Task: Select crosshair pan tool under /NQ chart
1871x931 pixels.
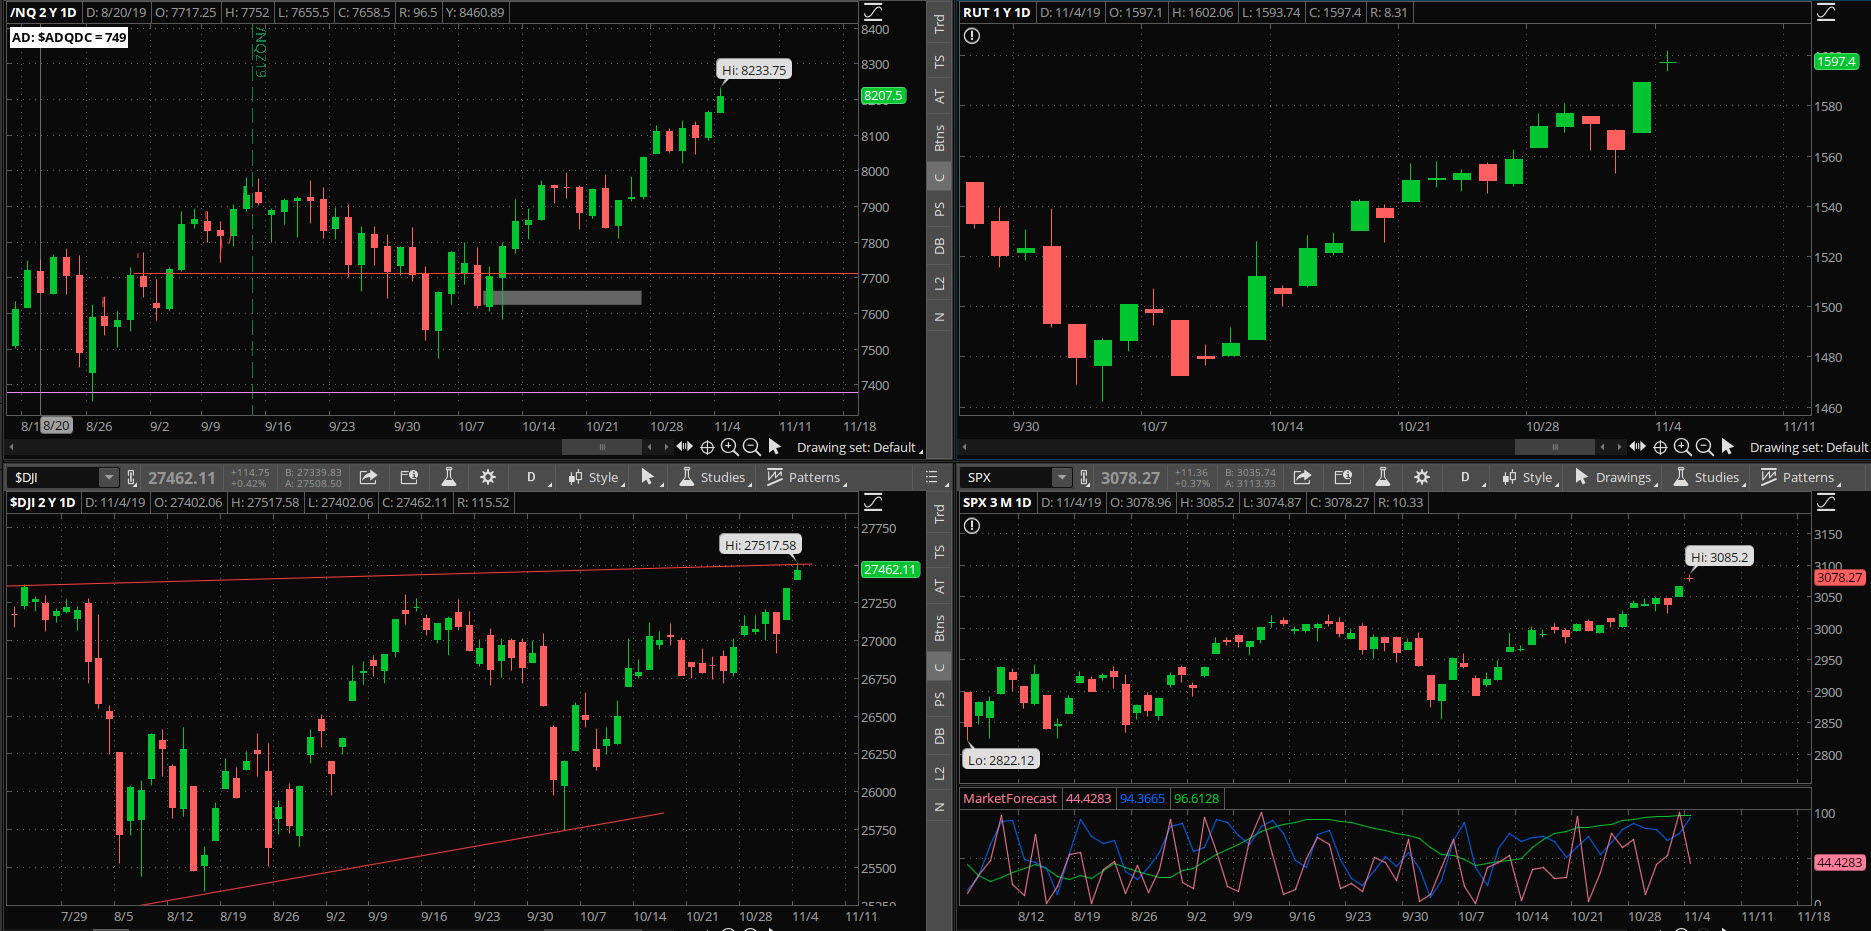Action: (707, 447)
